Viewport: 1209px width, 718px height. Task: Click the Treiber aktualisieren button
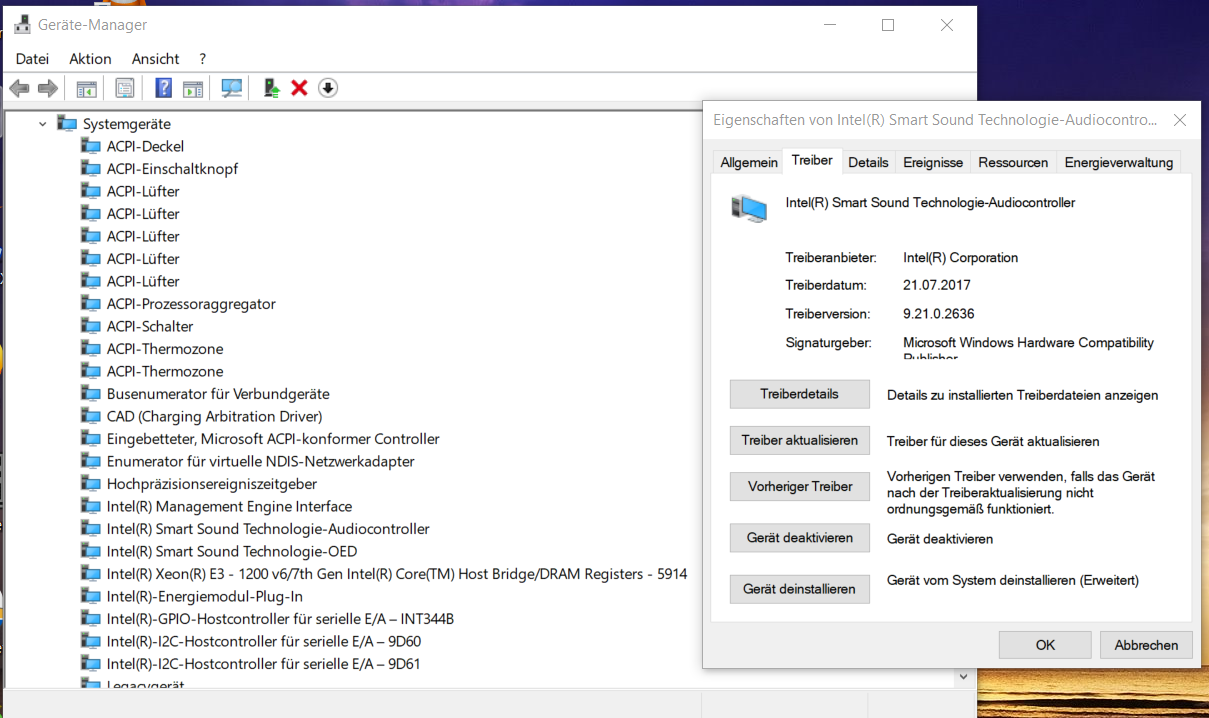800,440
